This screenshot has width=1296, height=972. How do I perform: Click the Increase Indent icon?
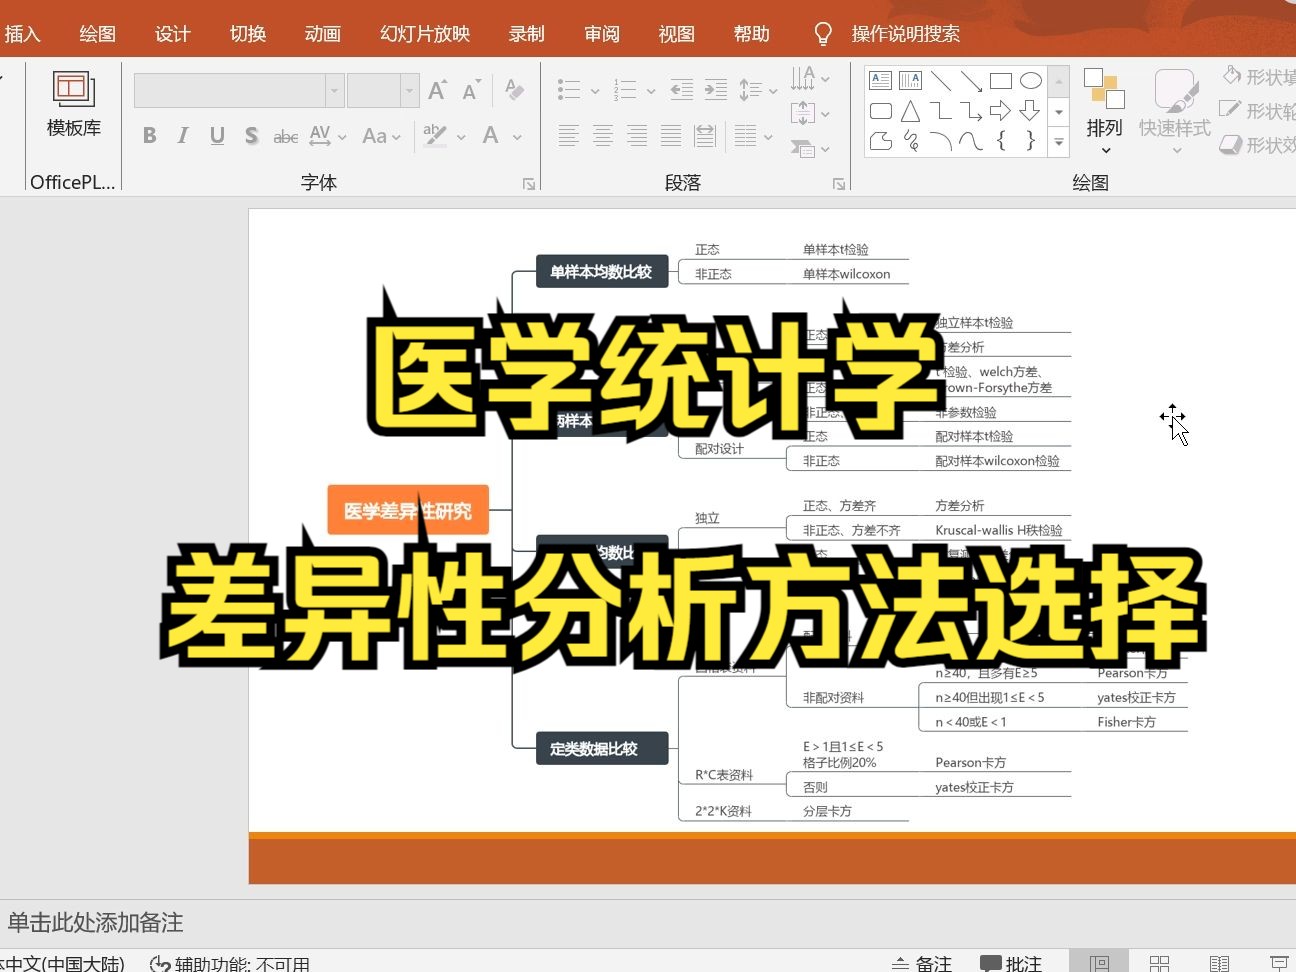click(716, 90)
